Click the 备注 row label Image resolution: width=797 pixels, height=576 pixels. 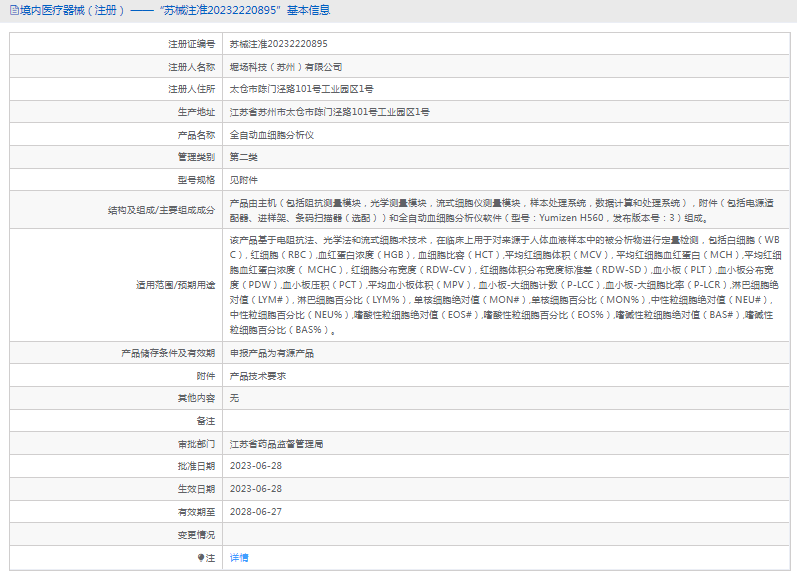[206, 421]
